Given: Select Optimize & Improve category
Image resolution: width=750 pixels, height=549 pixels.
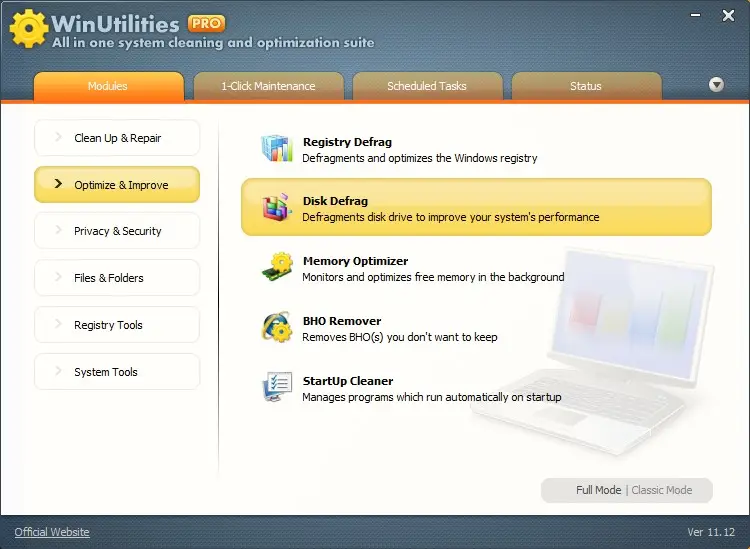Looking at the screenshot, I should (117, 185).
